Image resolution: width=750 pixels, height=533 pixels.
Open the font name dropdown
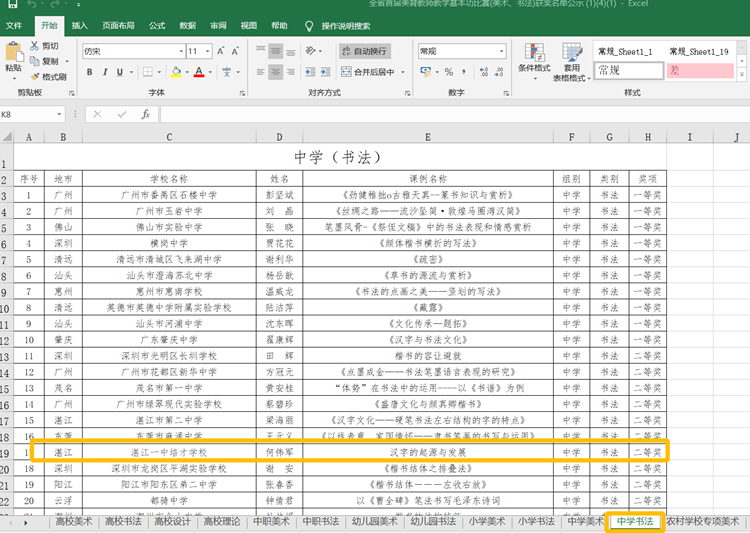181,51
